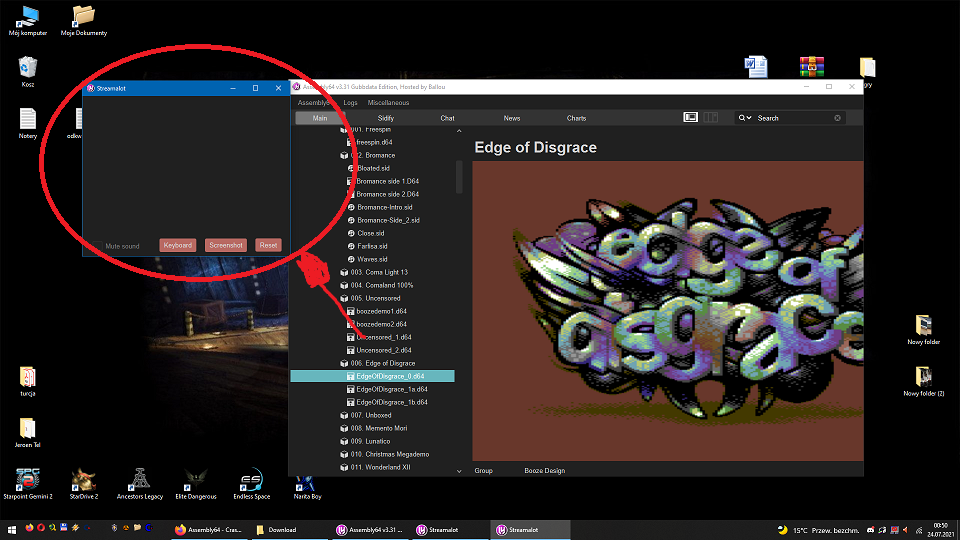Image resolution: width=960 pixels, height=540 pixels.
Task: Click the Reset button in Streamalot
Action: click(268, 245)
